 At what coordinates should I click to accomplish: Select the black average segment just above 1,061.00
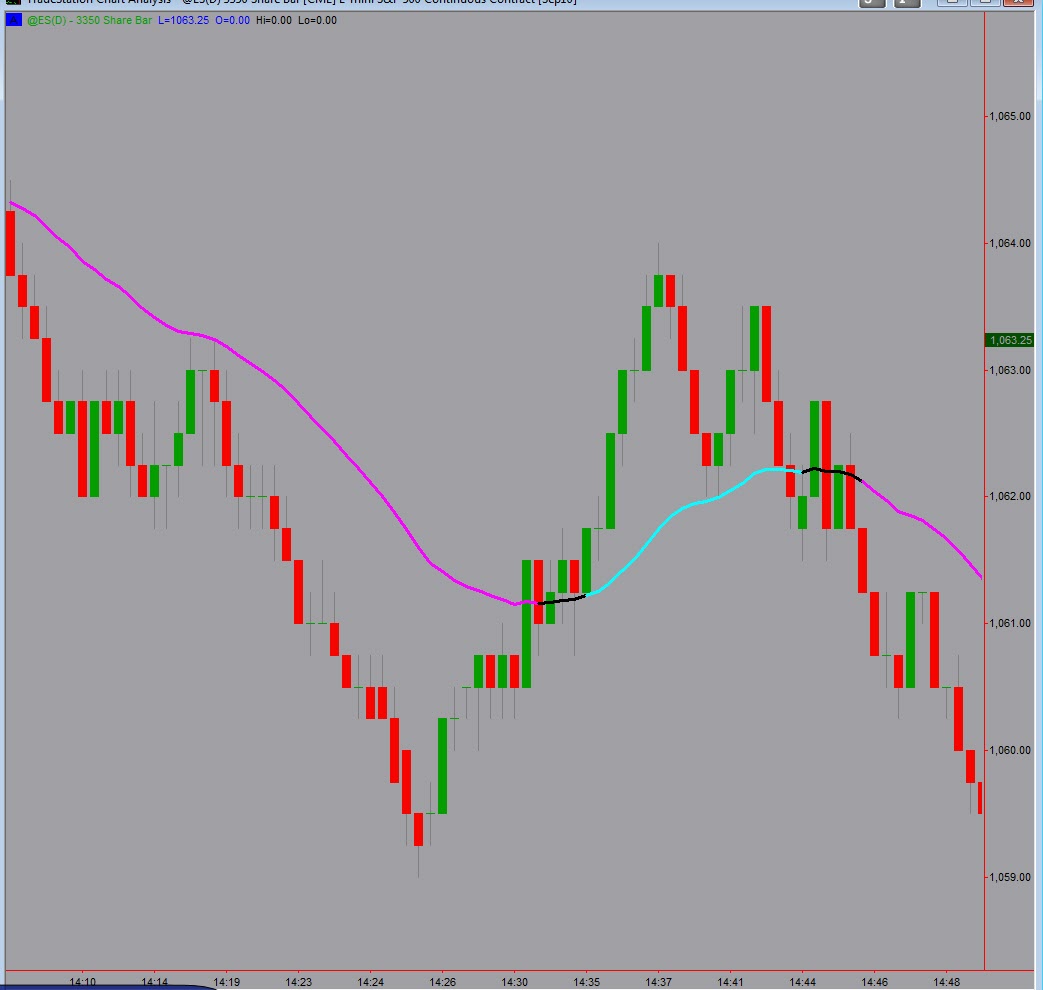[x=562, y=600]
